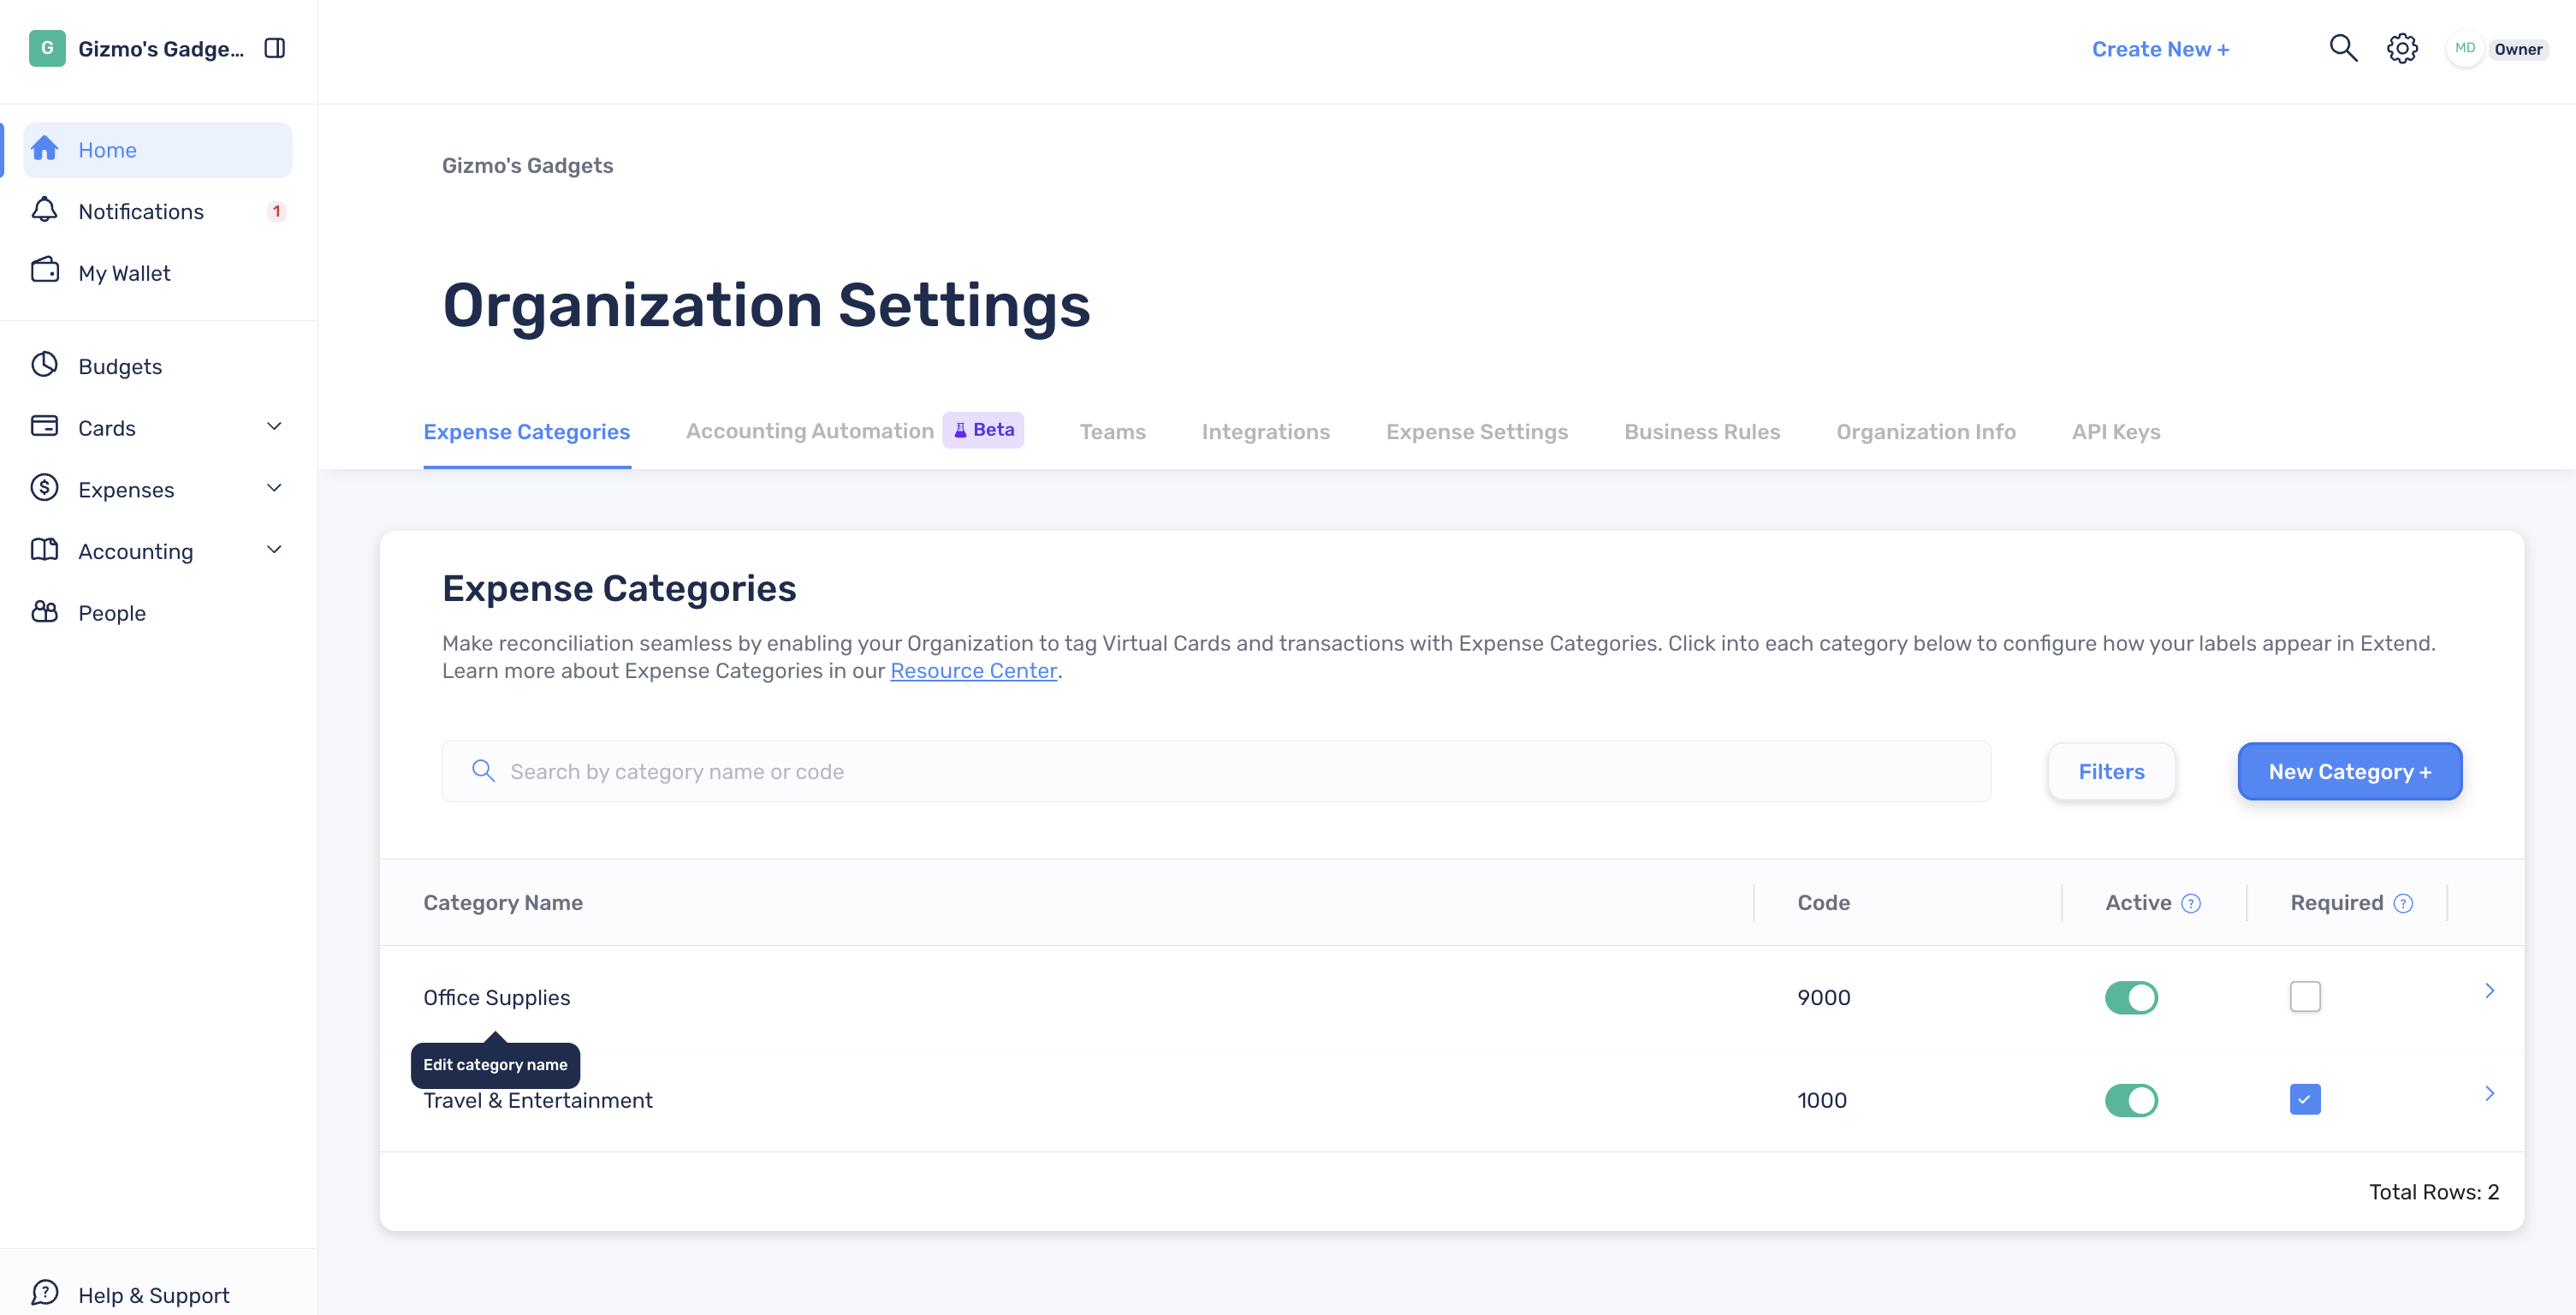Viewport: 2576px width, 1315px height.
Task: Click the MD user avatar
Action: 2464,48
